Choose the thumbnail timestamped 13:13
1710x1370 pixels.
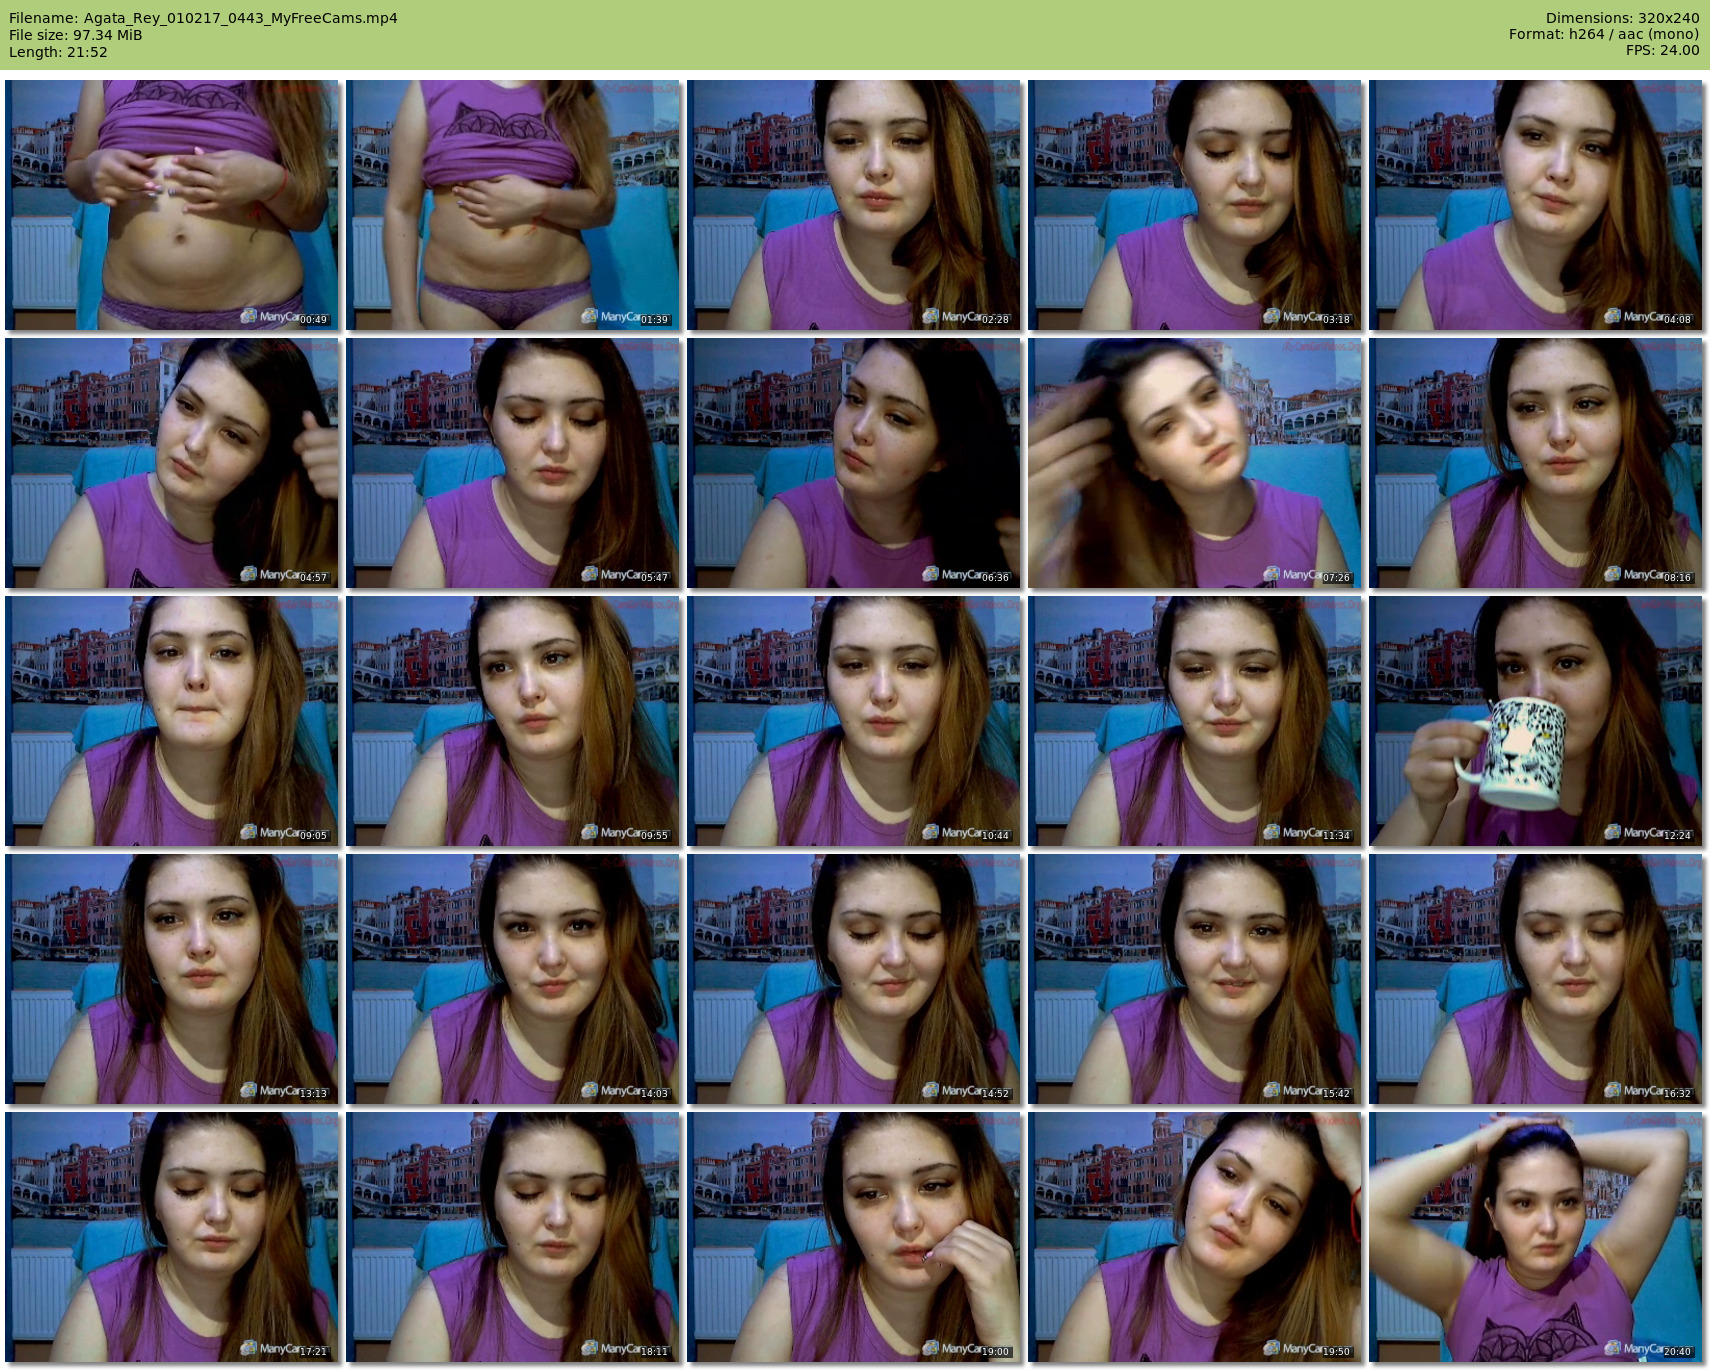[x=172, y=979]
